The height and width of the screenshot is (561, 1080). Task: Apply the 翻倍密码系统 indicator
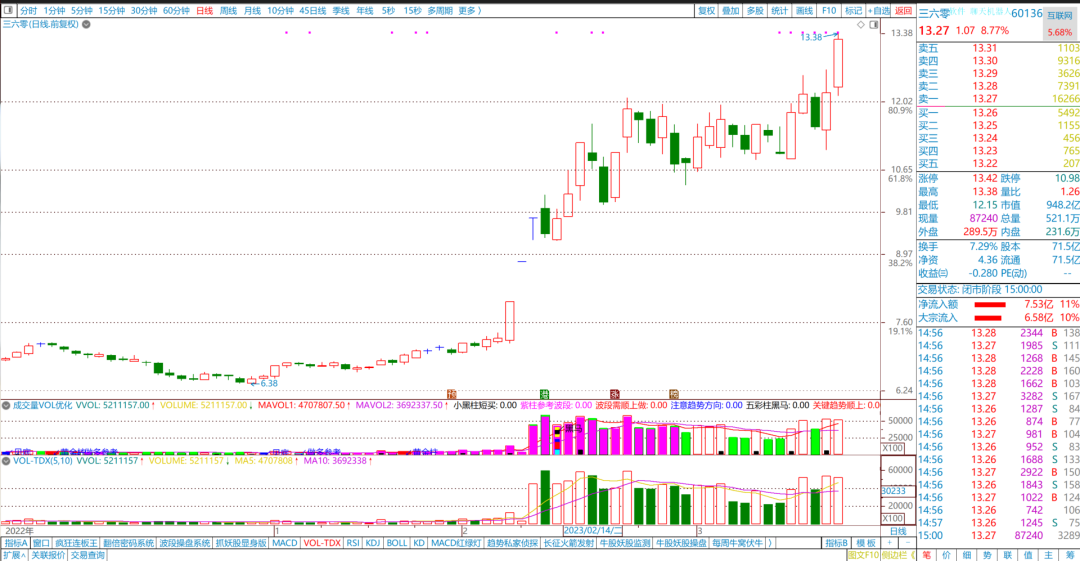click(128, 543)
